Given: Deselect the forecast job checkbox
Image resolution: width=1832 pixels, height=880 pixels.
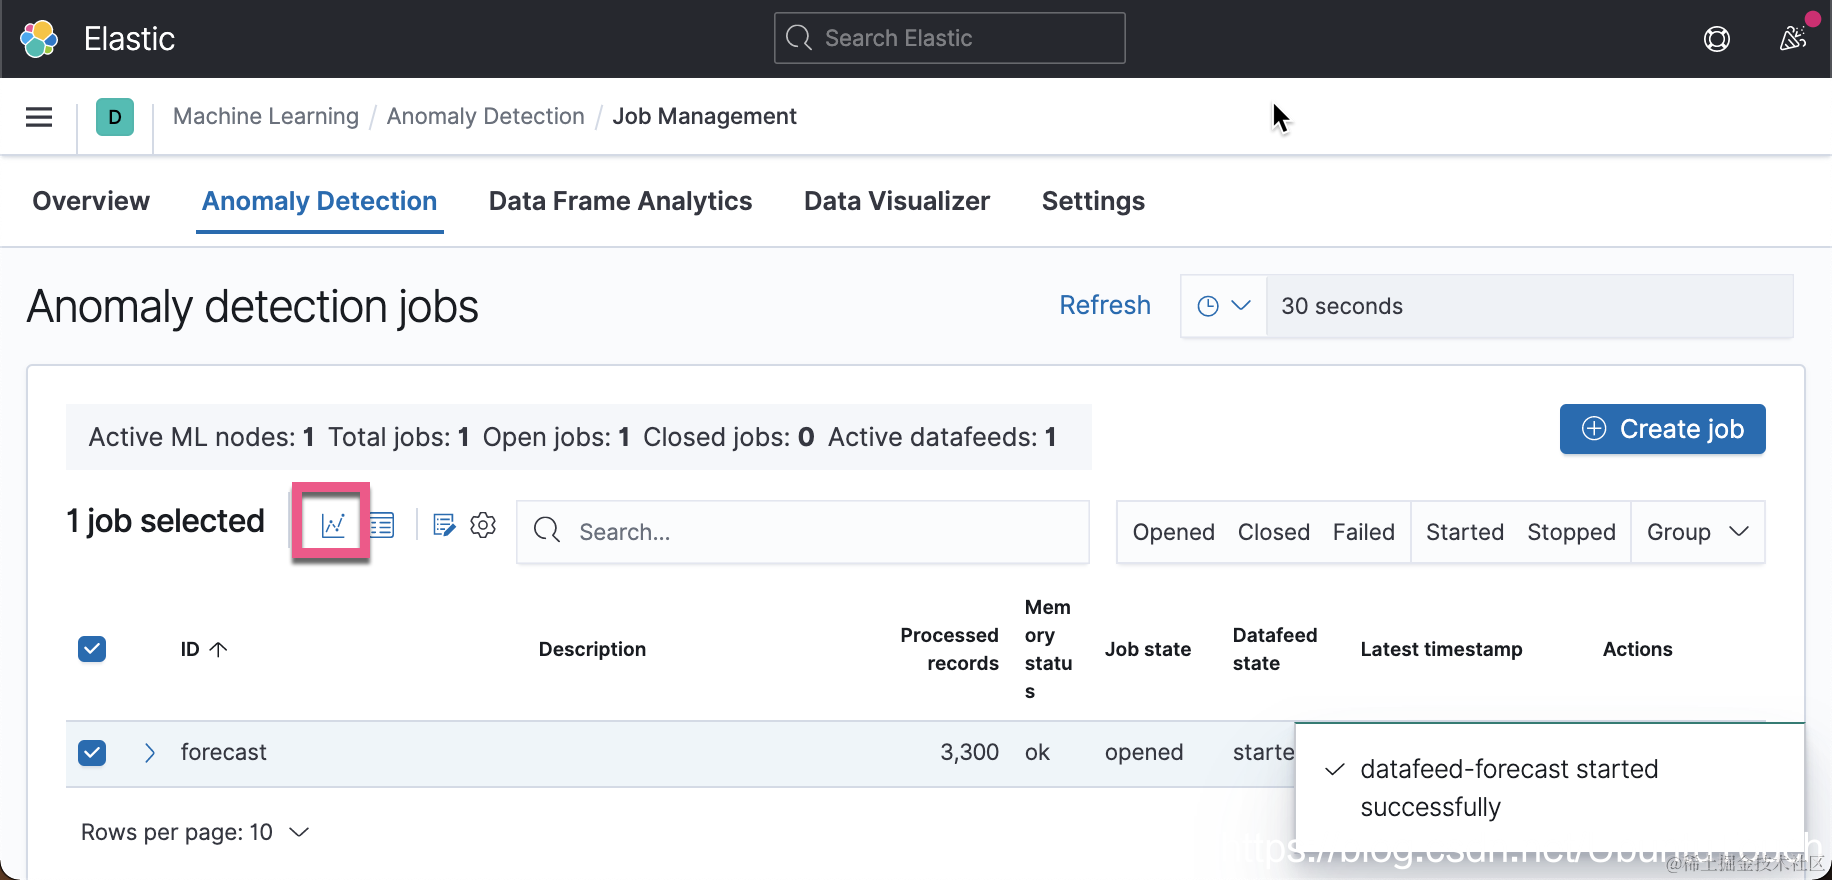Looking at the screenshot, I should click(92, 752).
